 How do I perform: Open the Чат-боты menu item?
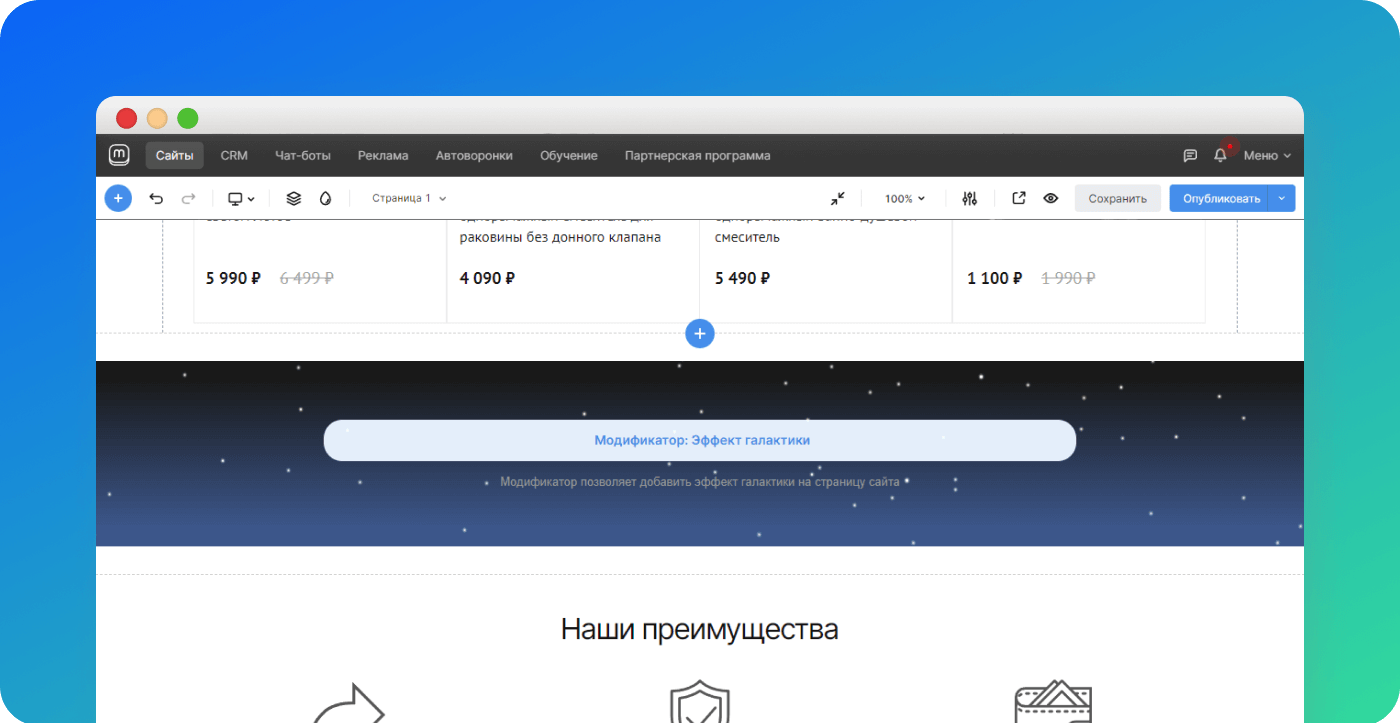pyautogui.click(x=302, y=156)
